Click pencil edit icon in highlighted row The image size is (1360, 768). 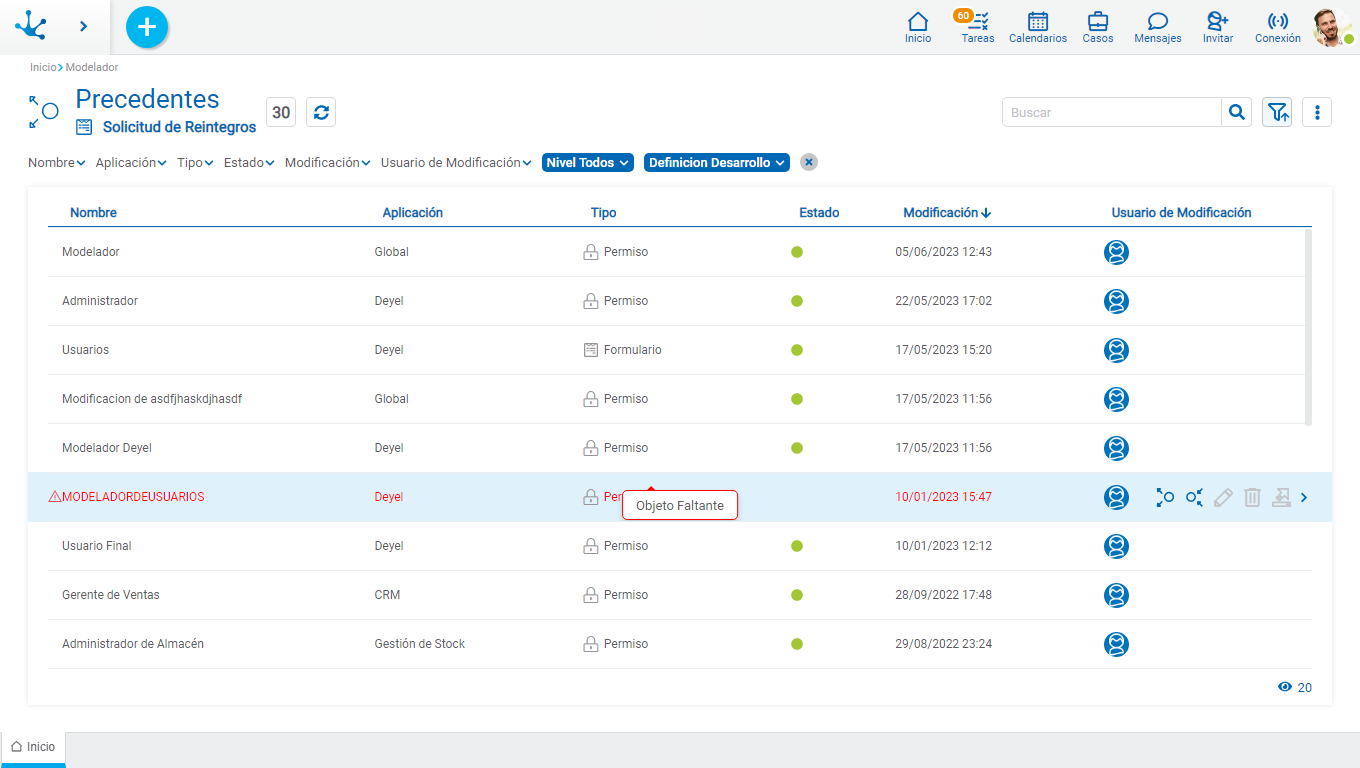coord(1223,497)
